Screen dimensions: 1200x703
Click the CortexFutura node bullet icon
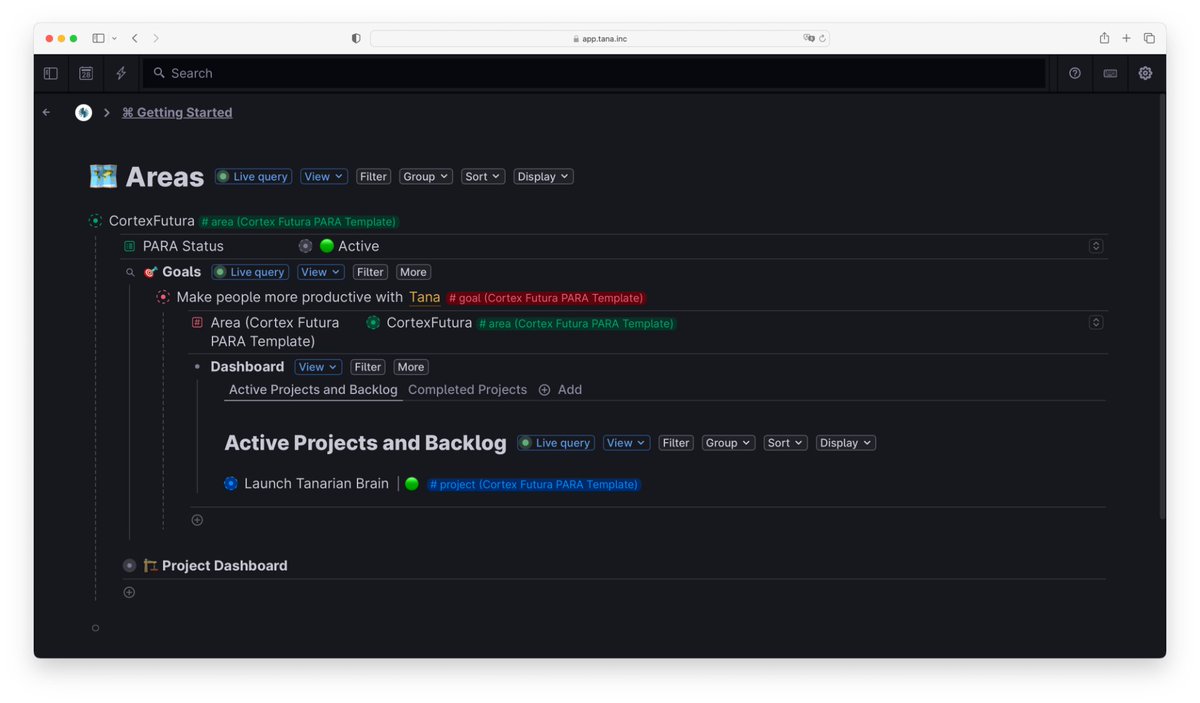click(x=95, y=221)
